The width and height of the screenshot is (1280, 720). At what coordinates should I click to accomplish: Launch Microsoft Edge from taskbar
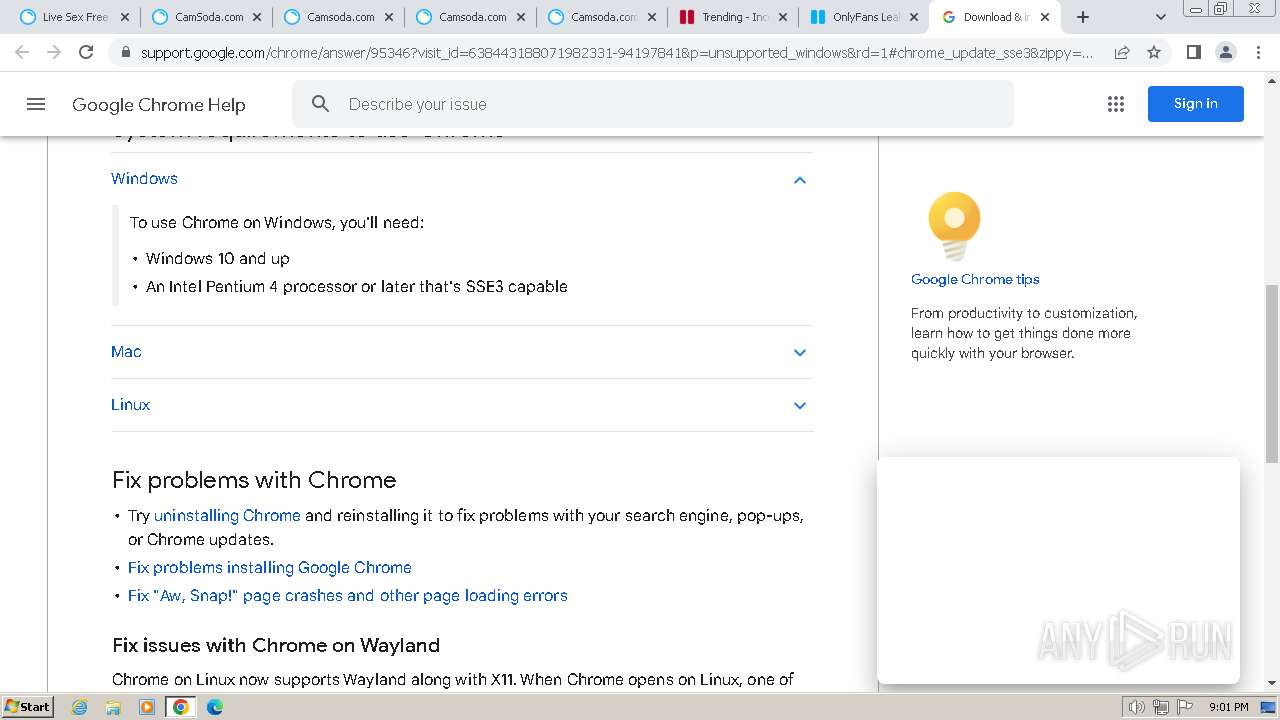[215, 707]
